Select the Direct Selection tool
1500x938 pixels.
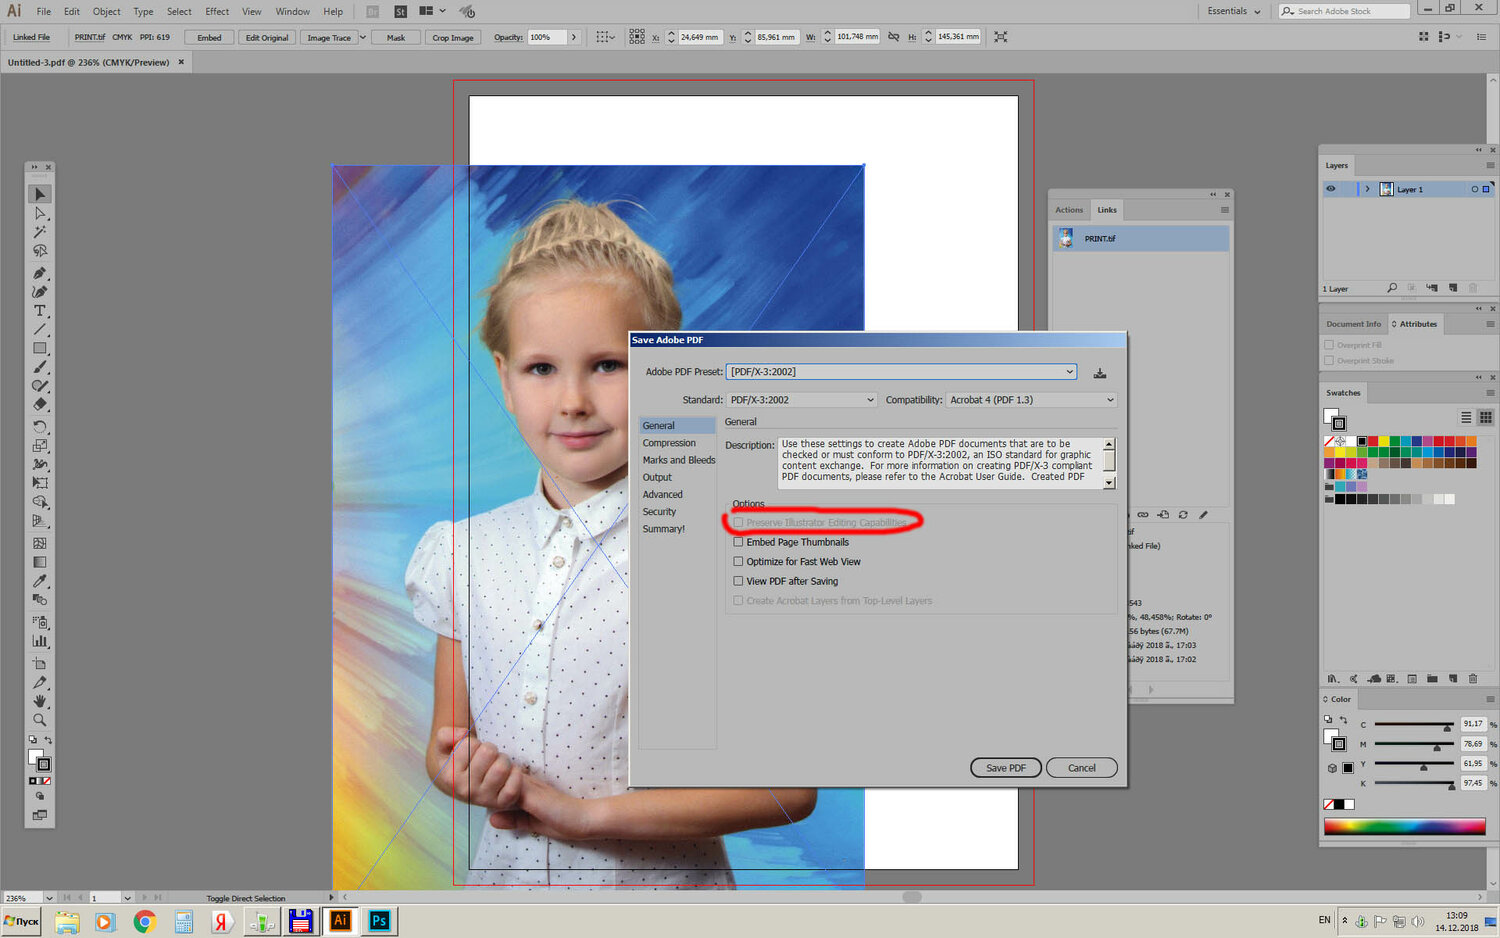click(x=40, y=214)
